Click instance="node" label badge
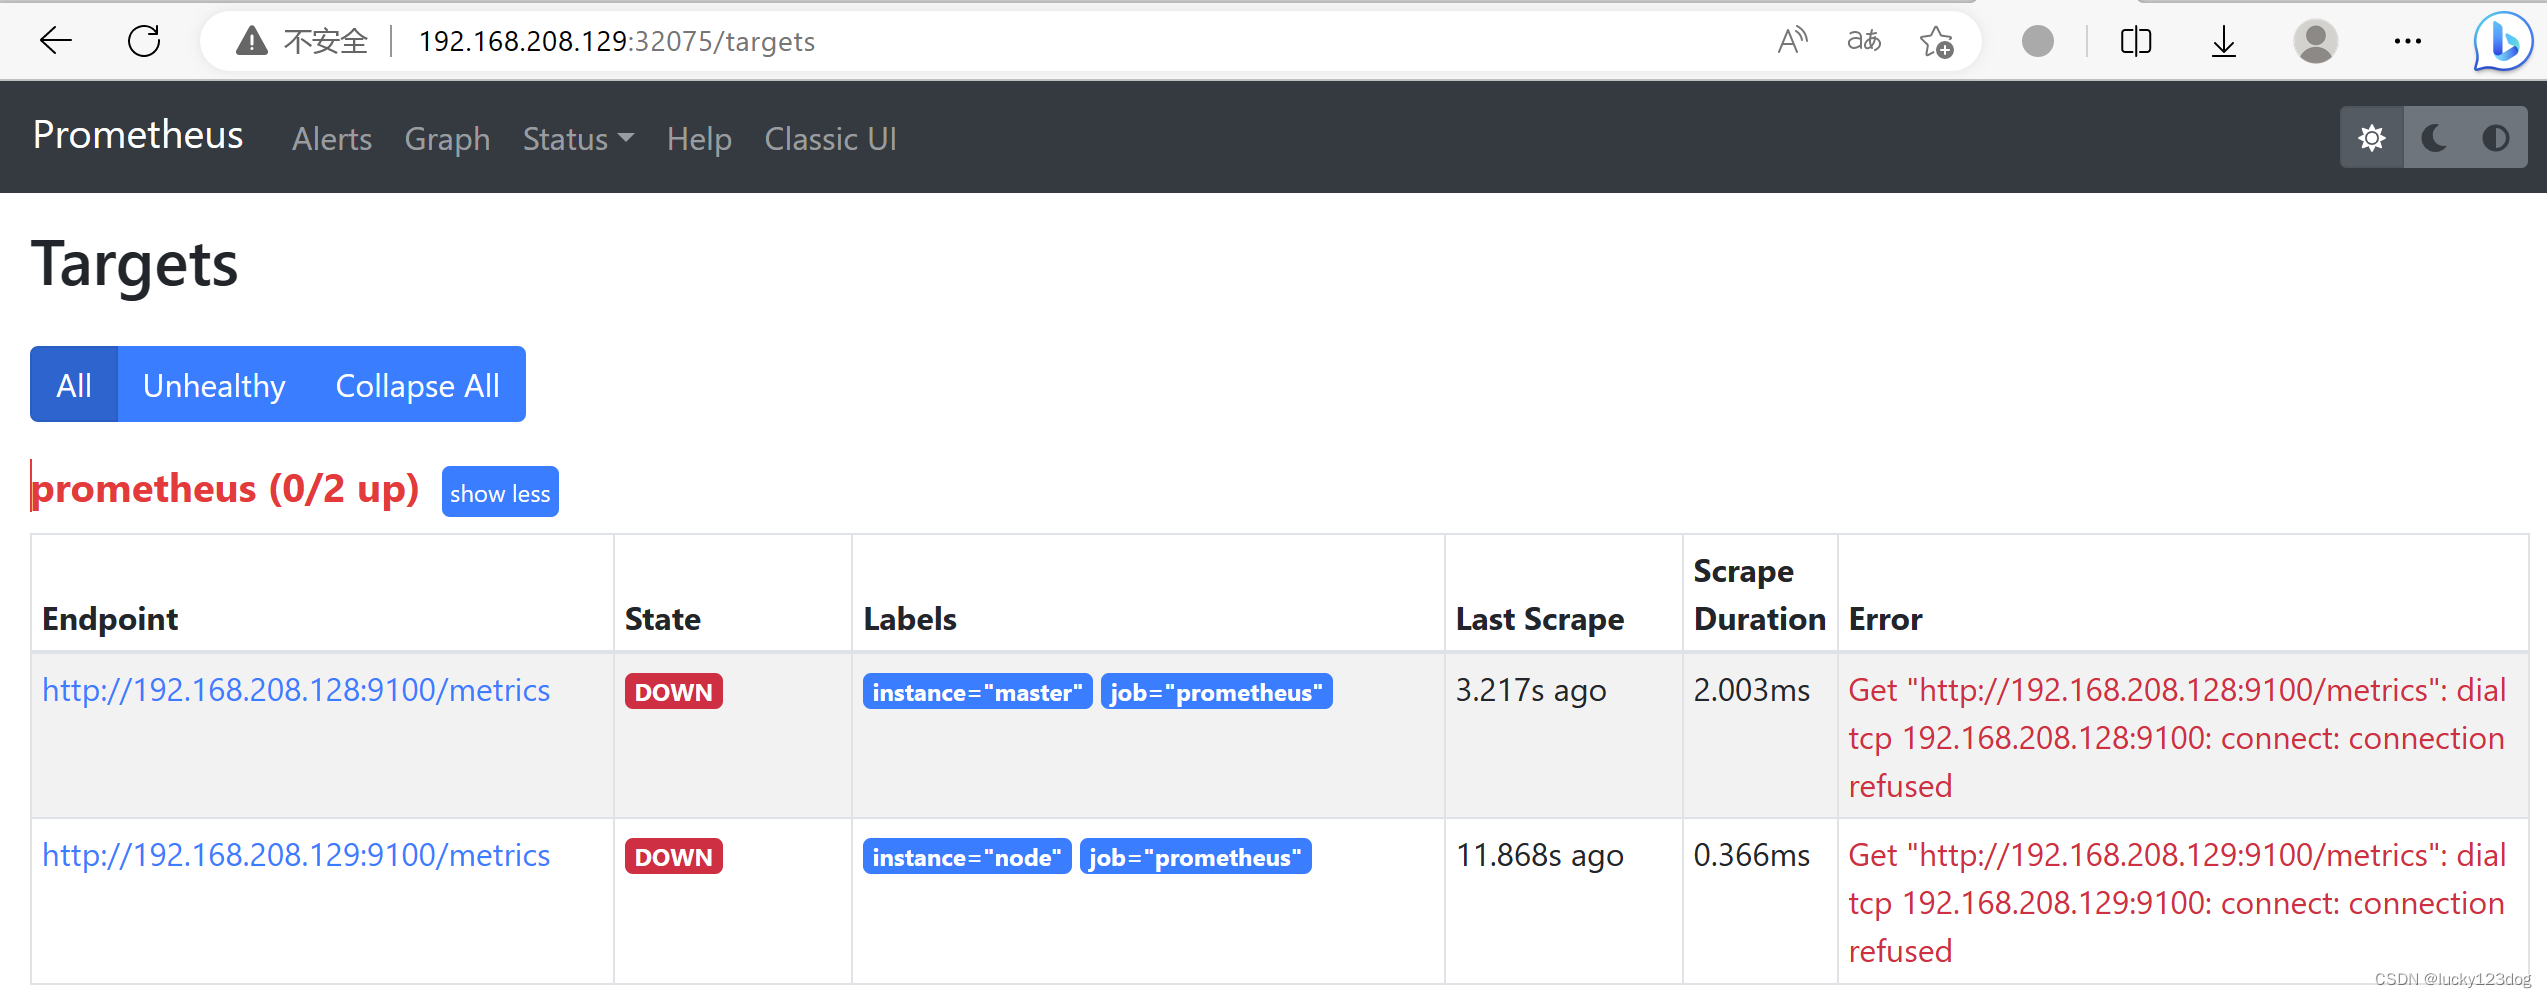The width and height of the screenshot is (2547, 998). tap(967, 857)
